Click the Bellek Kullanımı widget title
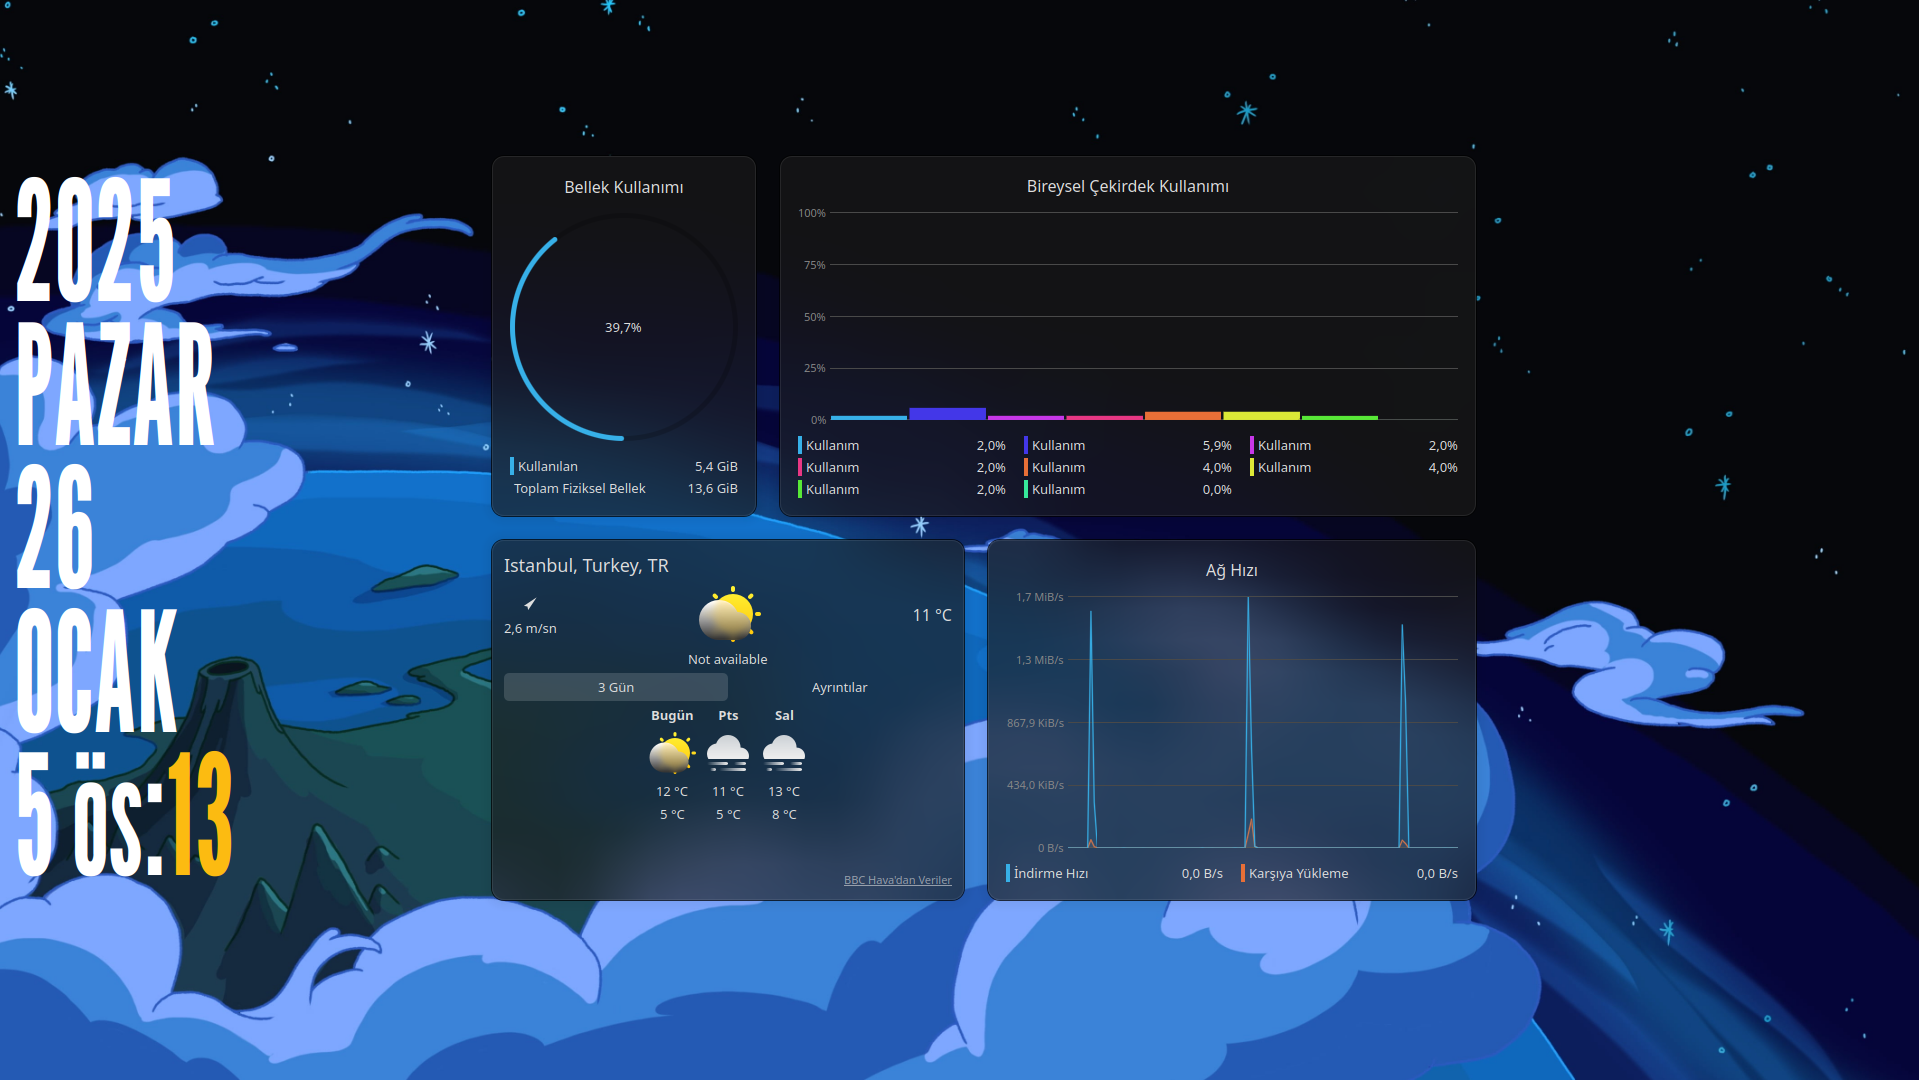 (x=624, y=187)
